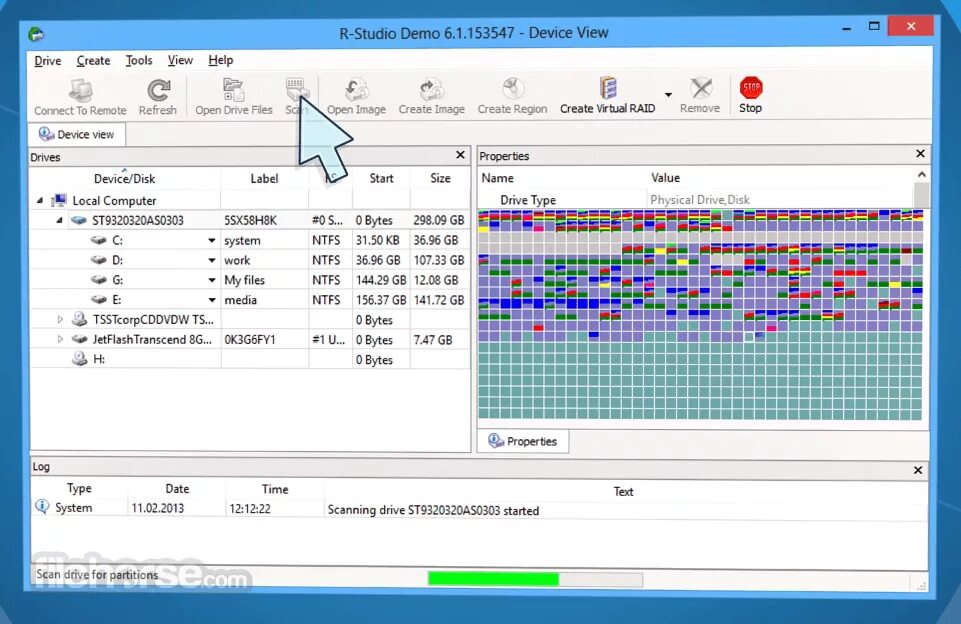
Task: Collapse the ST9320320AS0303 disk node
Action: (59, 220)
